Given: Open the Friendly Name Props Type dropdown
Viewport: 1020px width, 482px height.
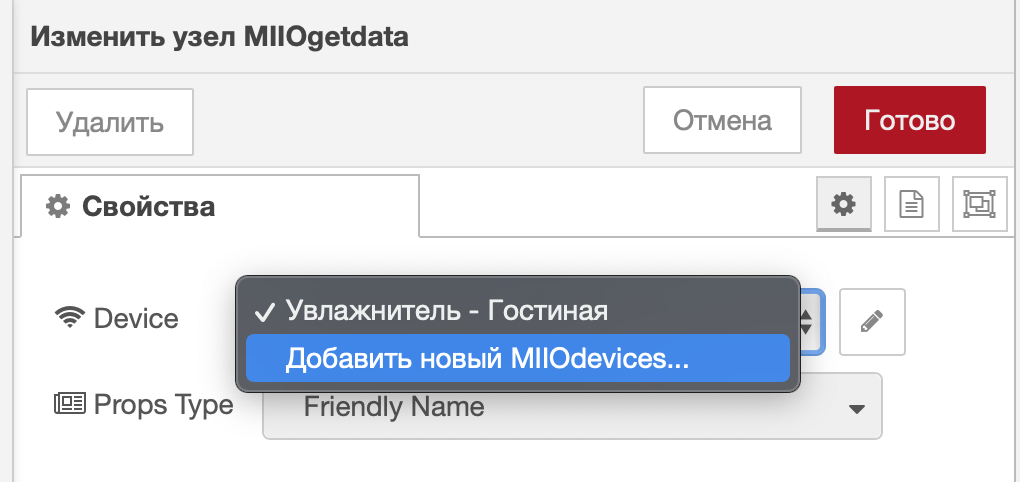Looking at the screenshot, I should (x=572, y=407).
